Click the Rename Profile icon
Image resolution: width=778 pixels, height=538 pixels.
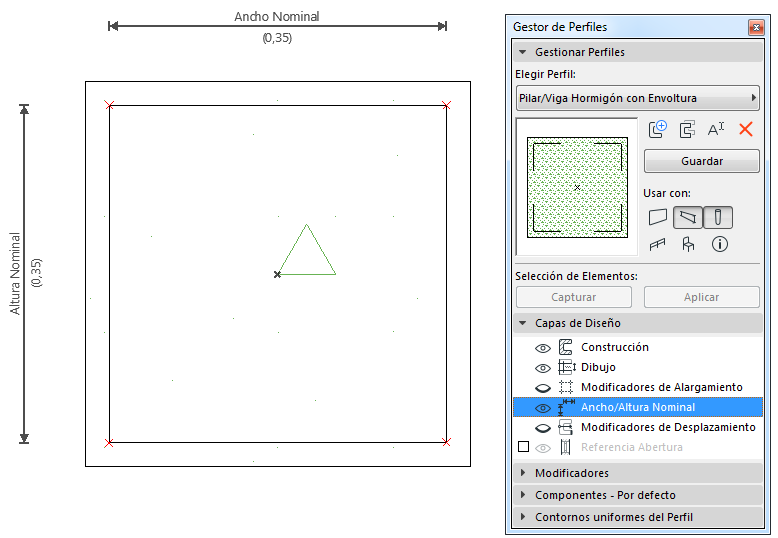[x=716, y=129]
